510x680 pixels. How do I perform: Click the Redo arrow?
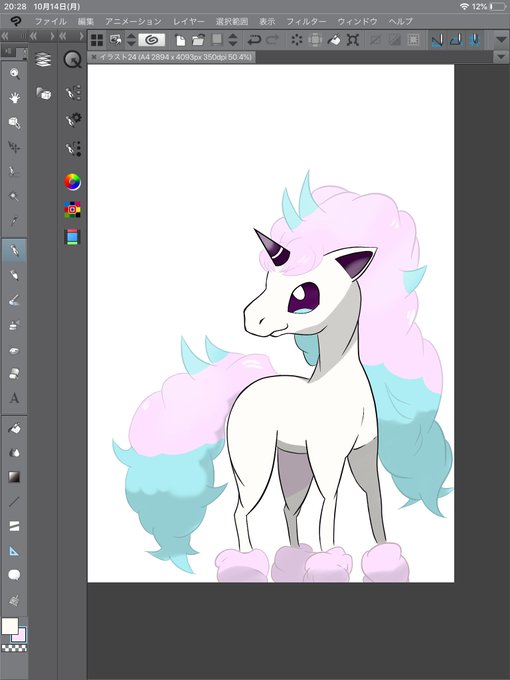pos(272,40)
